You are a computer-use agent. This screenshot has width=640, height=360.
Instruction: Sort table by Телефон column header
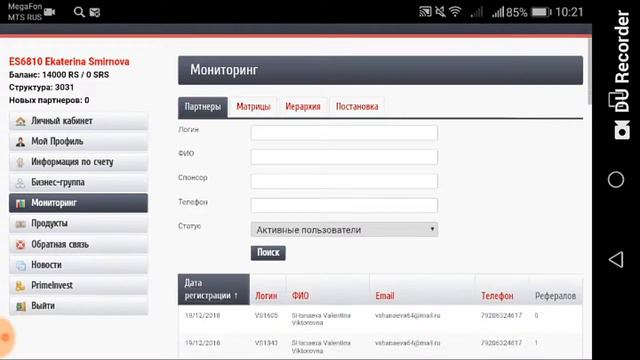tap(497, 296)
